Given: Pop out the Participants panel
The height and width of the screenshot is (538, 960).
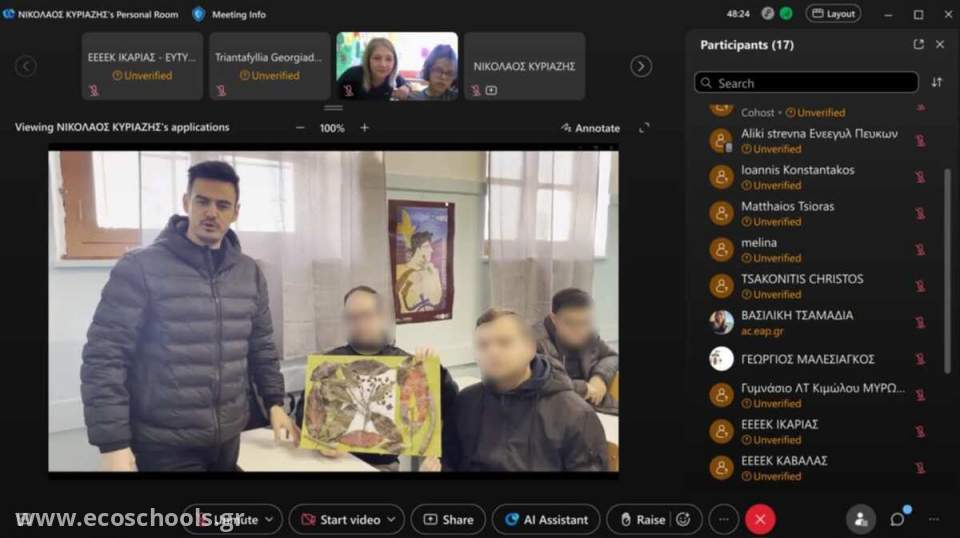Looking at the screenshot, I should click(918, 45).
